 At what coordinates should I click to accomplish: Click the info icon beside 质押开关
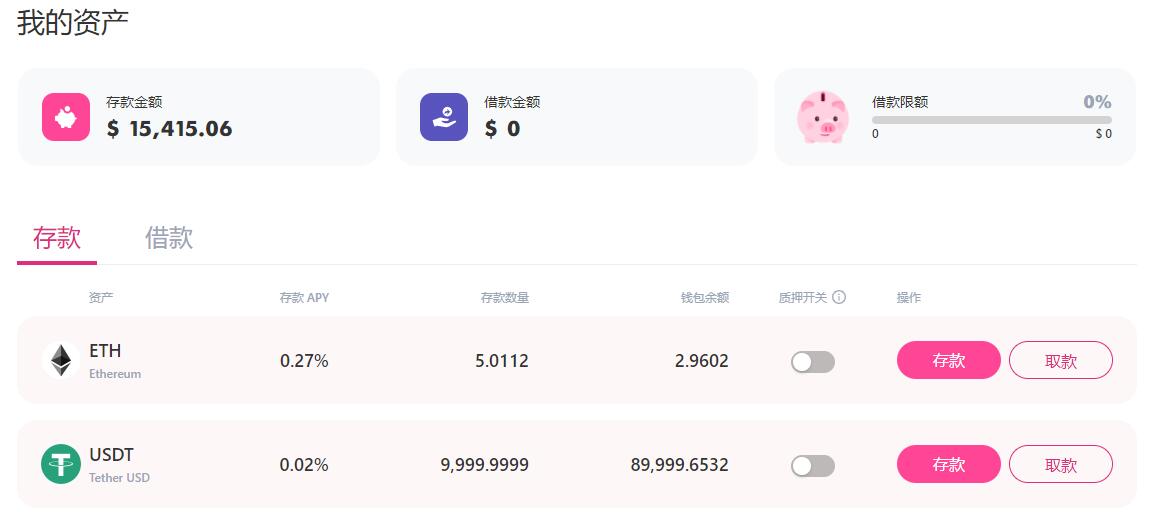tap(839, 297)
